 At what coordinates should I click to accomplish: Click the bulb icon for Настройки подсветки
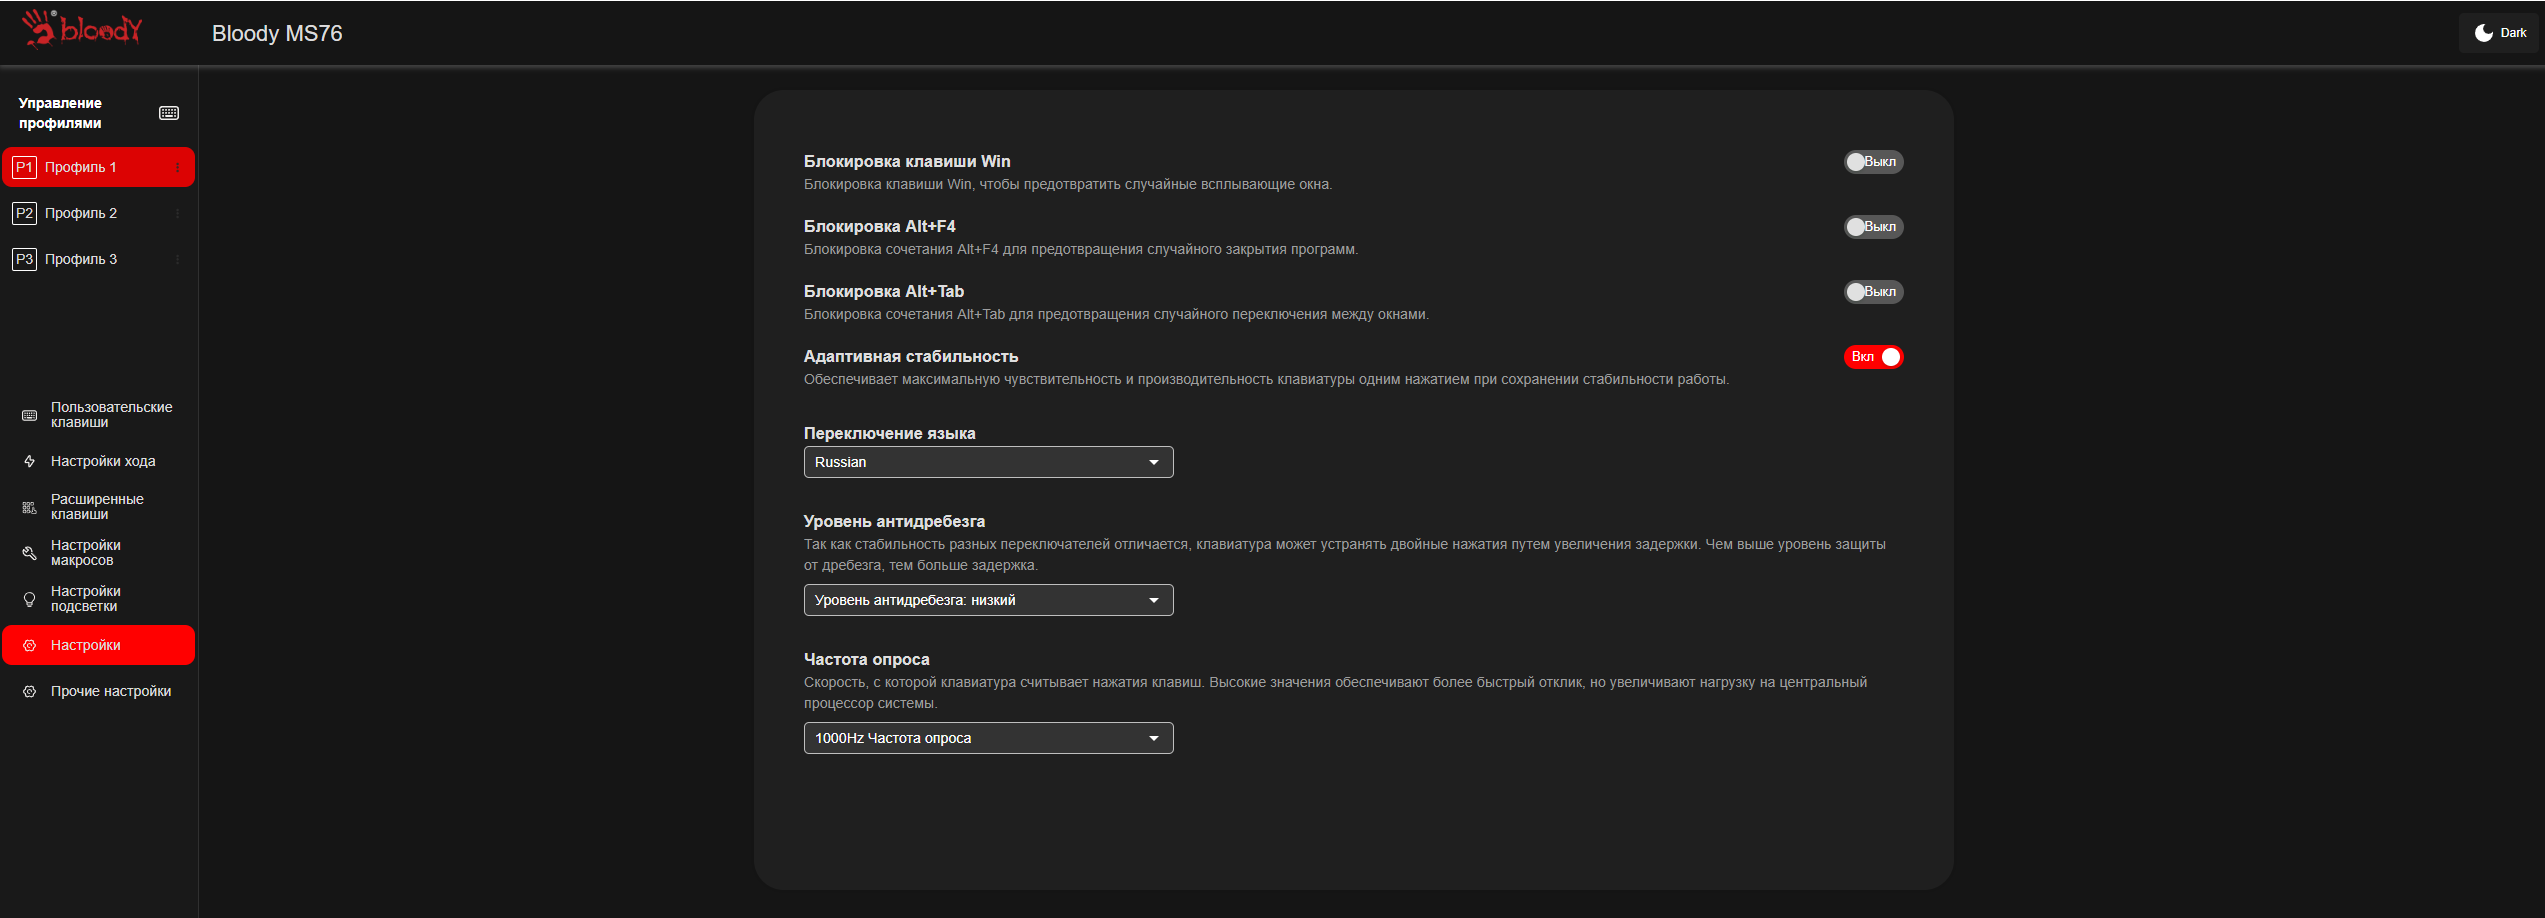(x=29, y=599)
